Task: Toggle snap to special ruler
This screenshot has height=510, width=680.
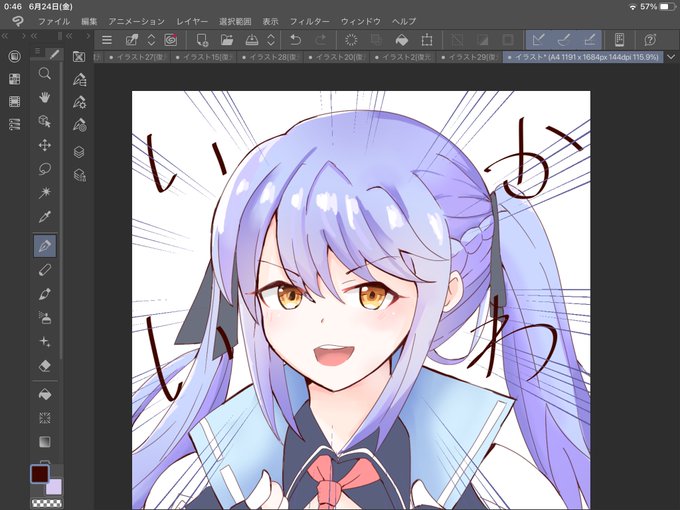Action: pyautogui.click(x=563, y=40)
